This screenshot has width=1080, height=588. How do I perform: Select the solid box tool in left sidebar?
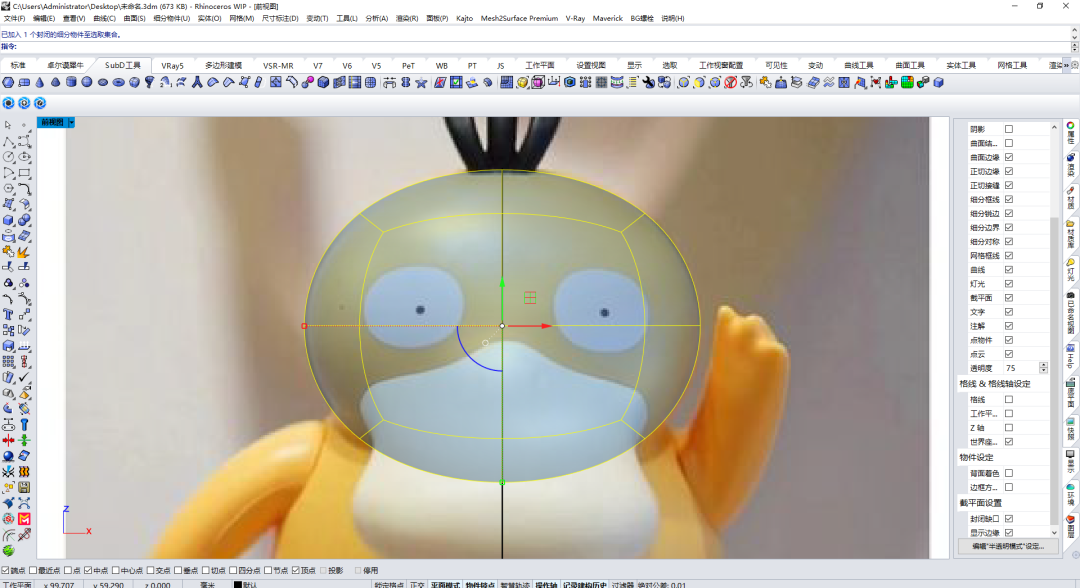tap(8, 220)
